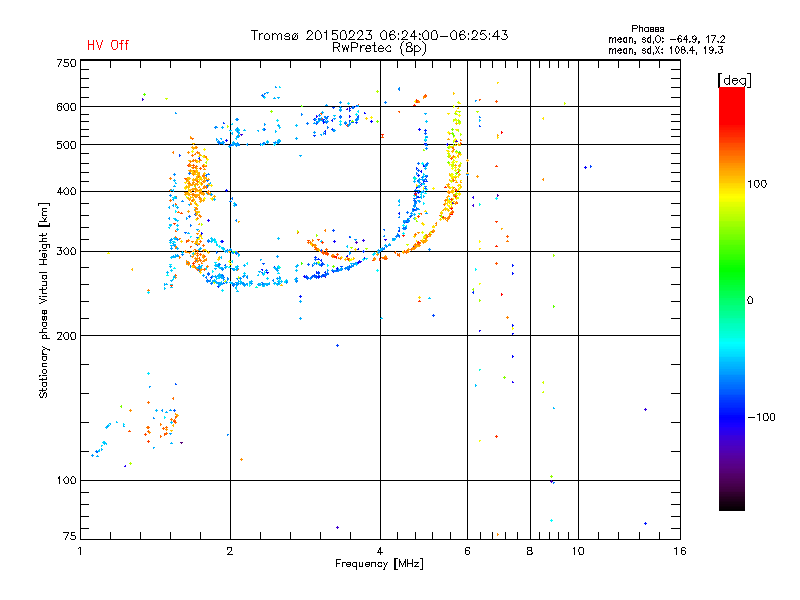Screen dimensions: 800x600
Task: Click the y-axis tick label '75'
Action: [x=70, y=536]
